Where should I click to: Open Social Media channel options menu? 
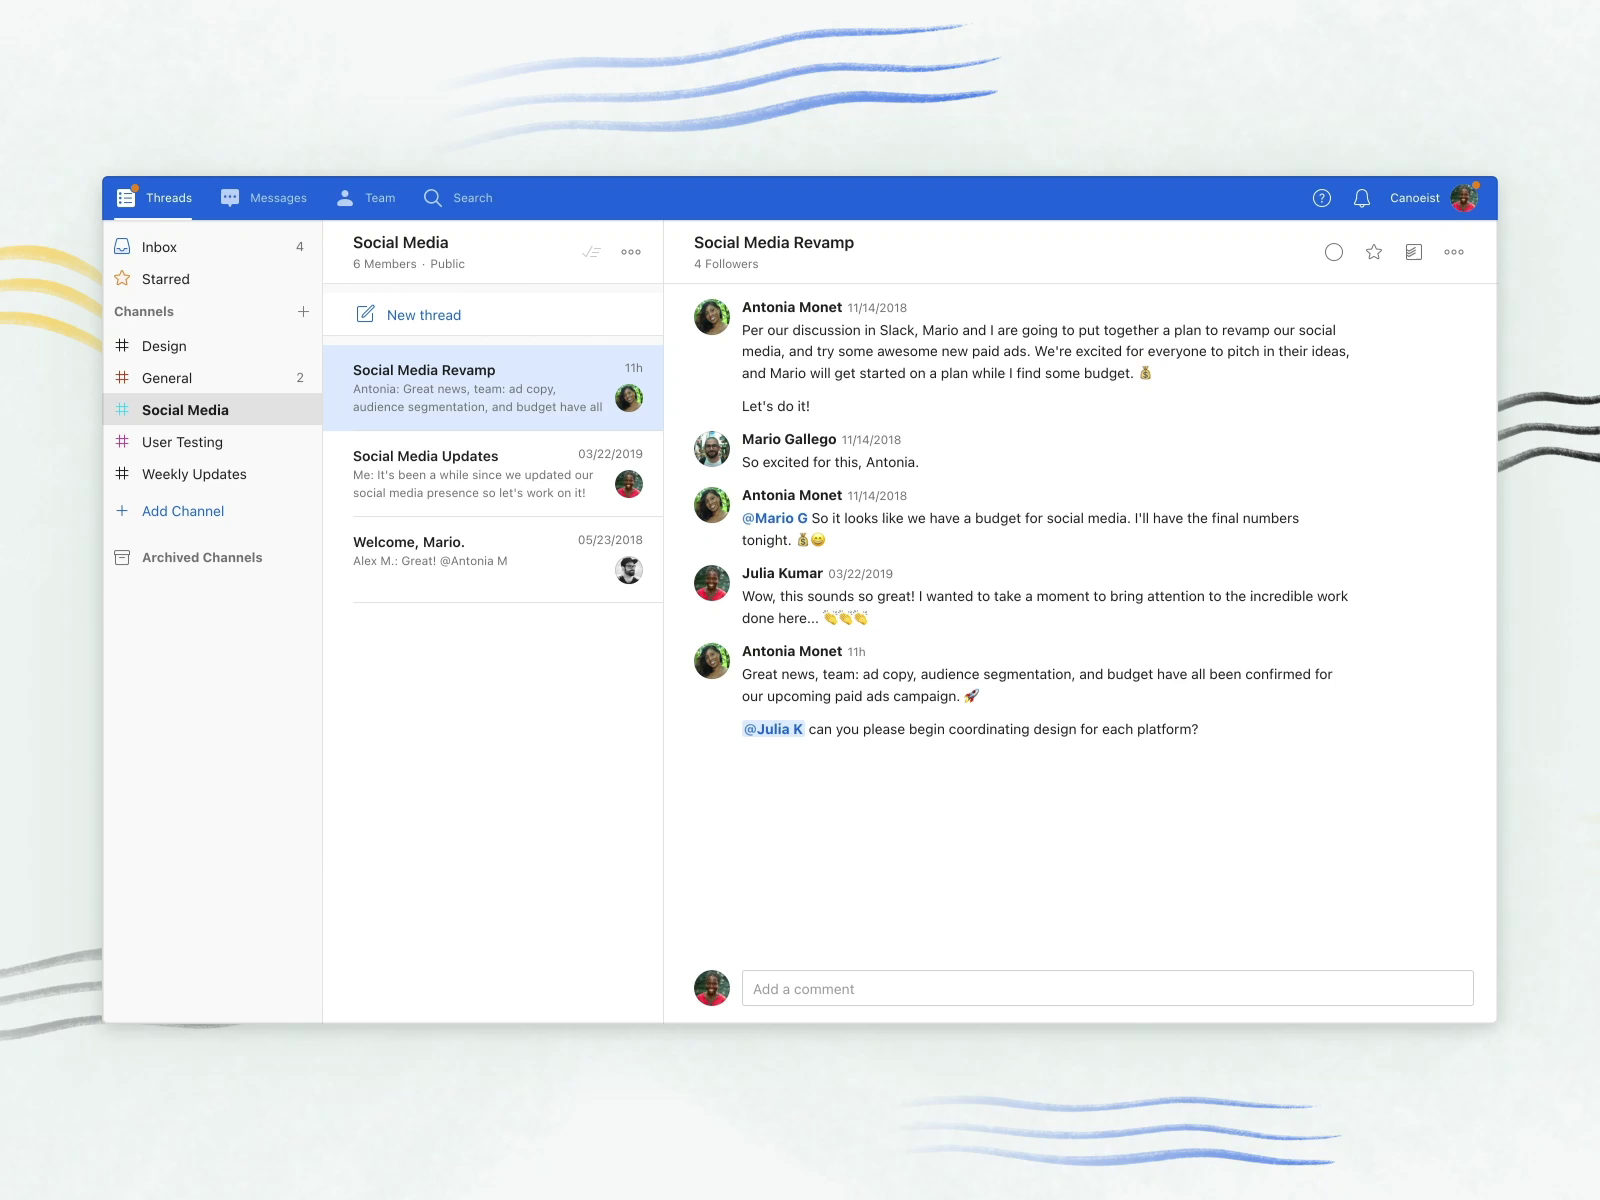tap(630, 252)
